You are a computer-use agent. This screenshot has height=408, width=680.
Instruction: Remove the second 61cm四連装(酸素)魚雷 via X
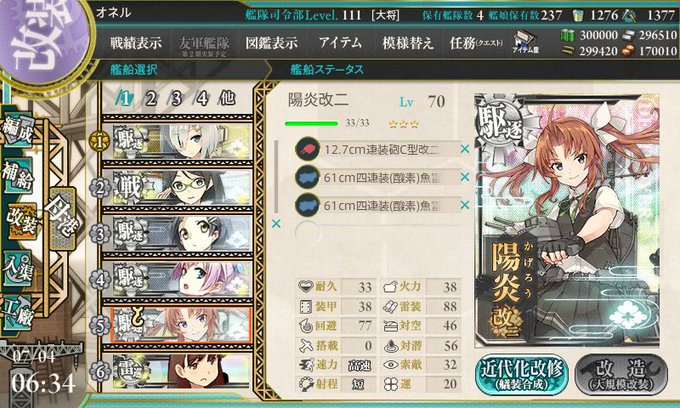(464, 205)
